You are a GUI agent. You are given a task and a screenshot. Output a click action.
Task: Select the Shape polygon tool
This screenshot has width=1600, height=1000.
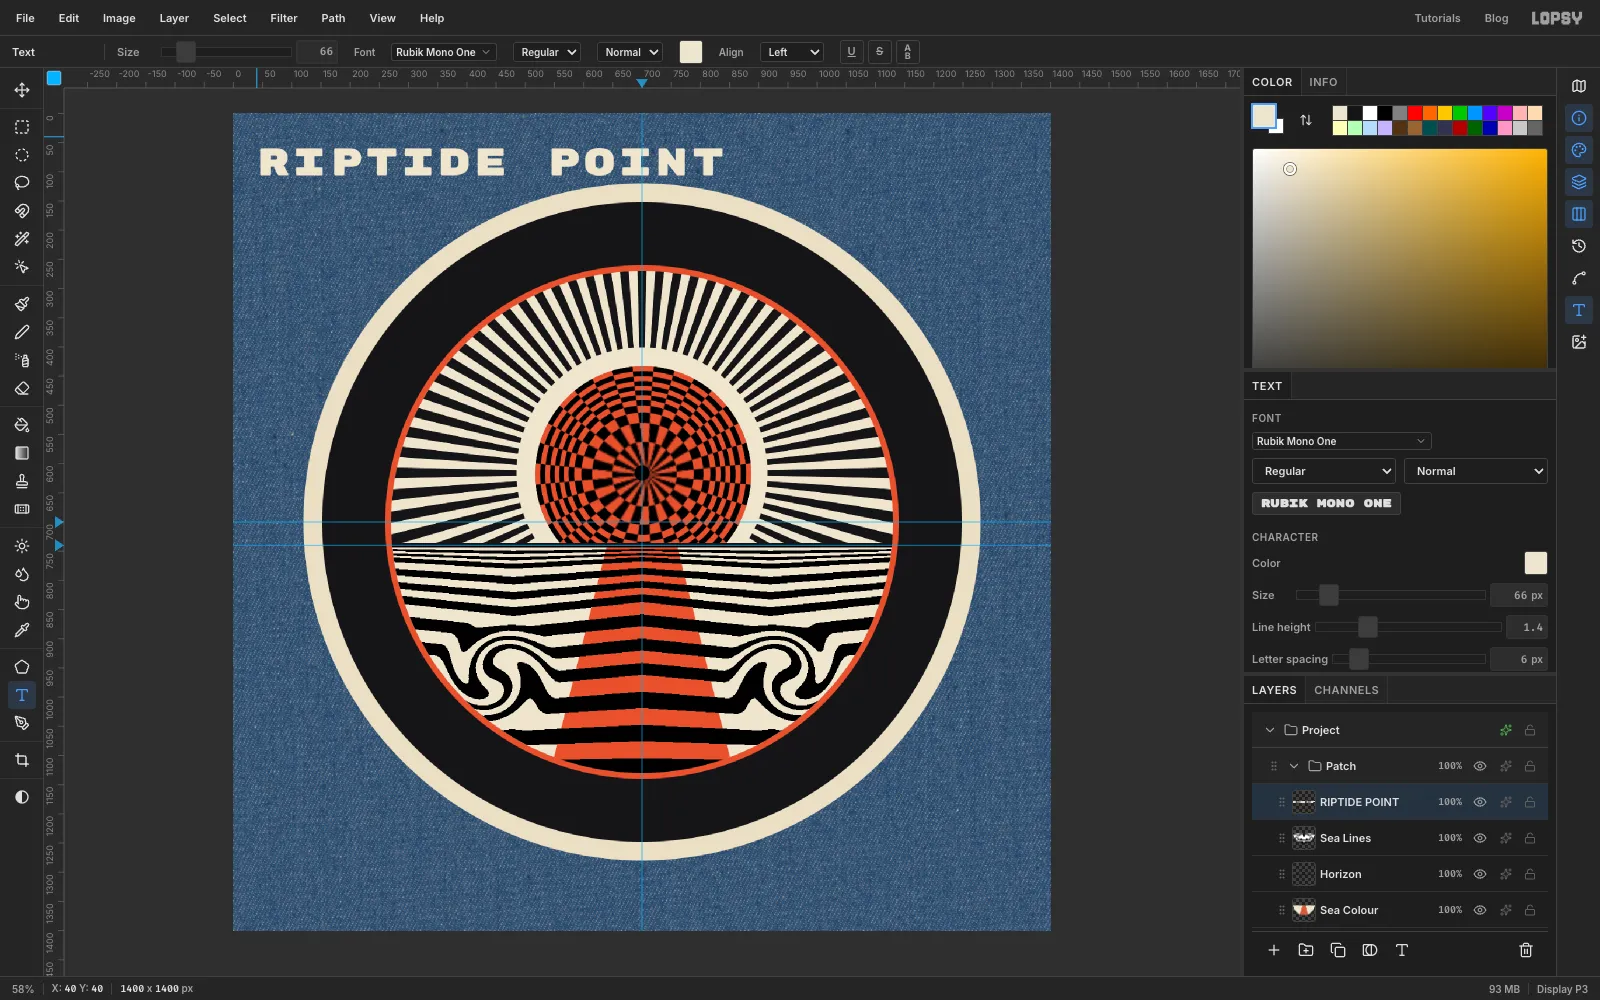(22, 667)
